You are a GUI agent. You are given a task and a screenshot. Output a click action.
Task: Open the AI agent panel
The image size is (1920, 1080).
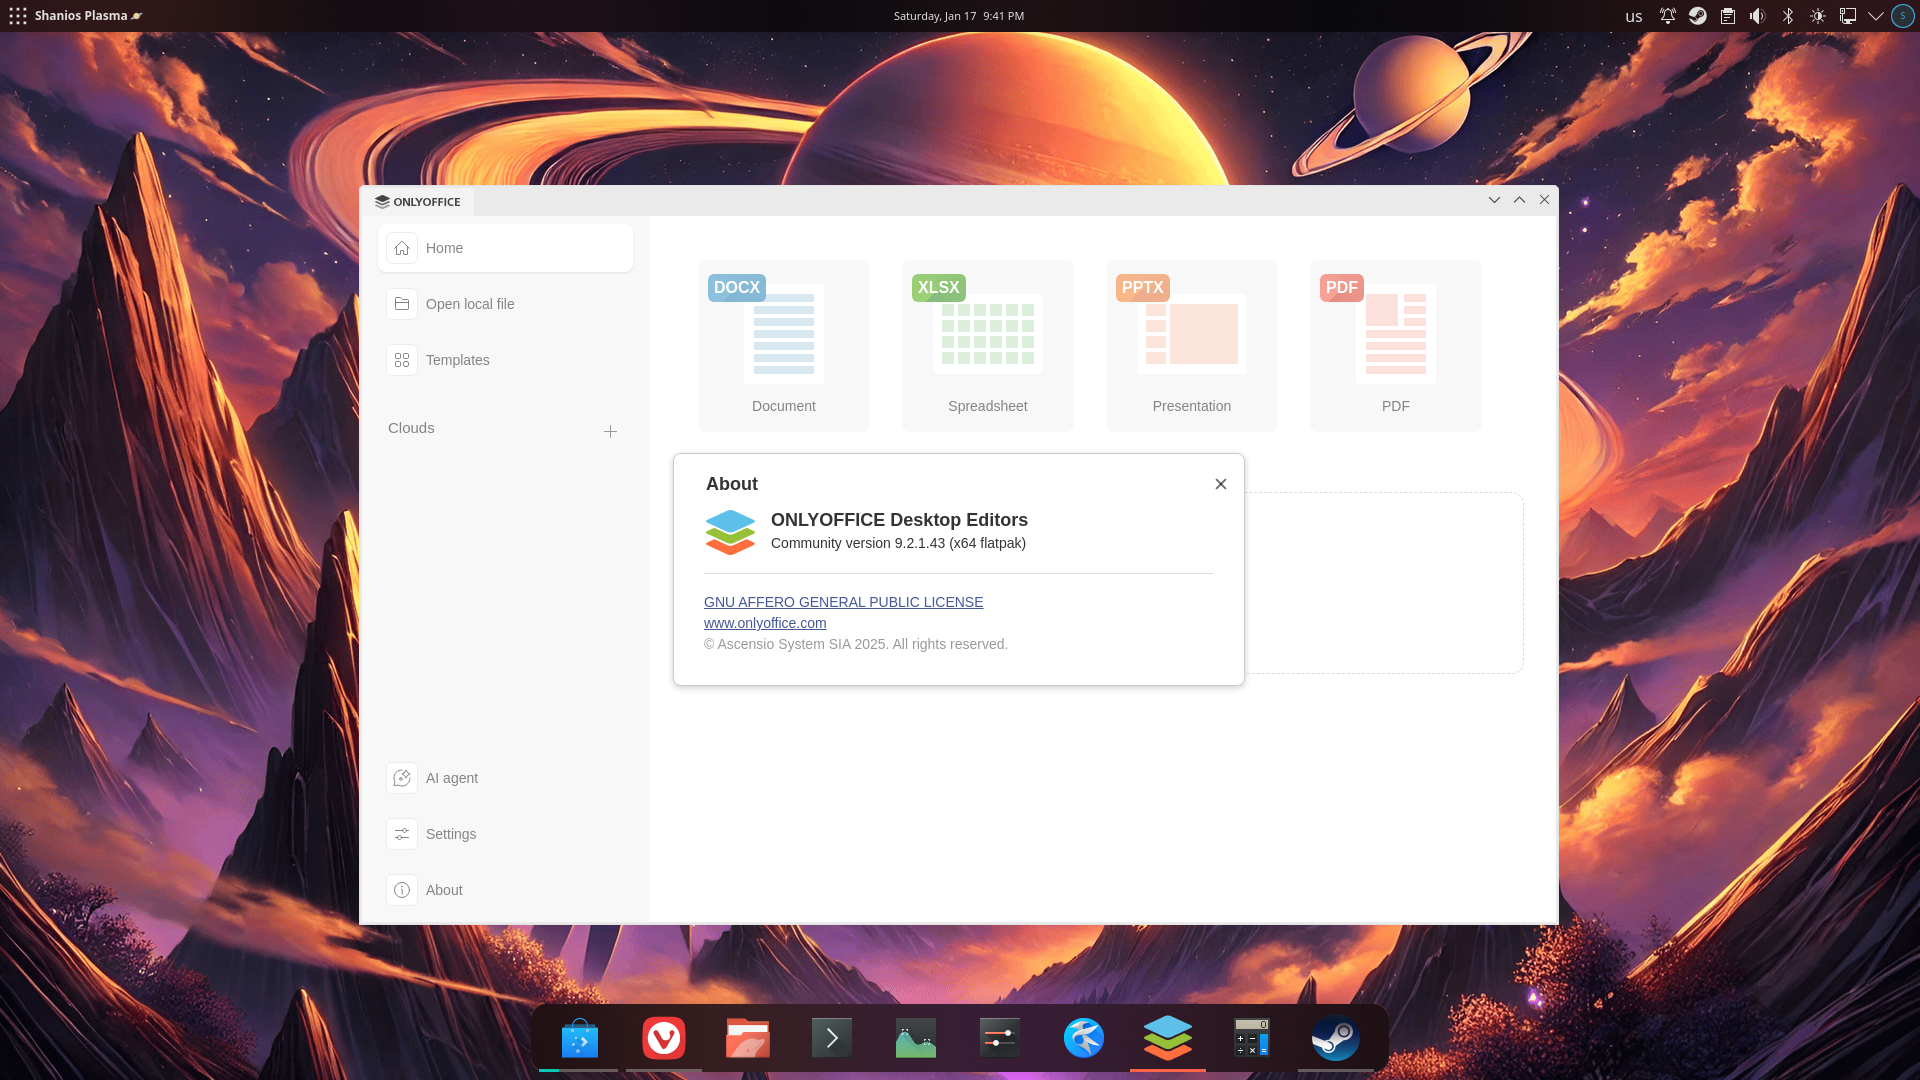451,778
